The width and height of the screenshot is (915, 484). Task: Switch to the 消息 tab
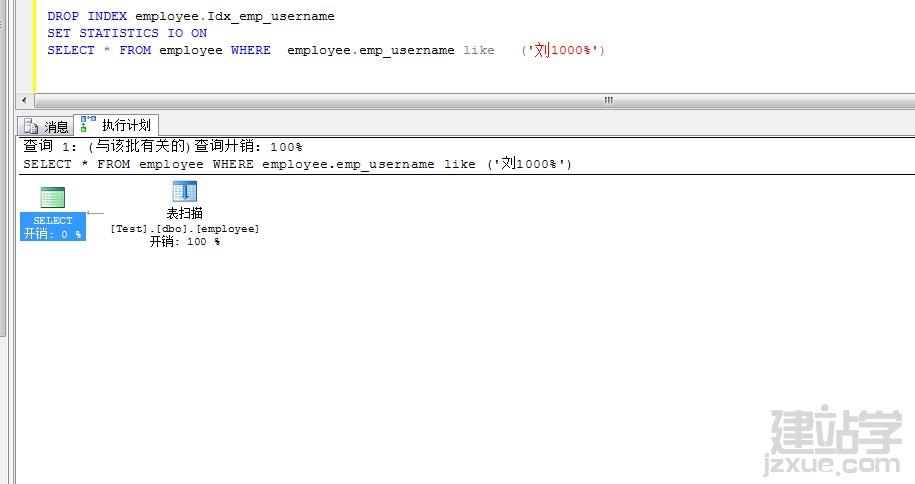click(x=46, y=126)
